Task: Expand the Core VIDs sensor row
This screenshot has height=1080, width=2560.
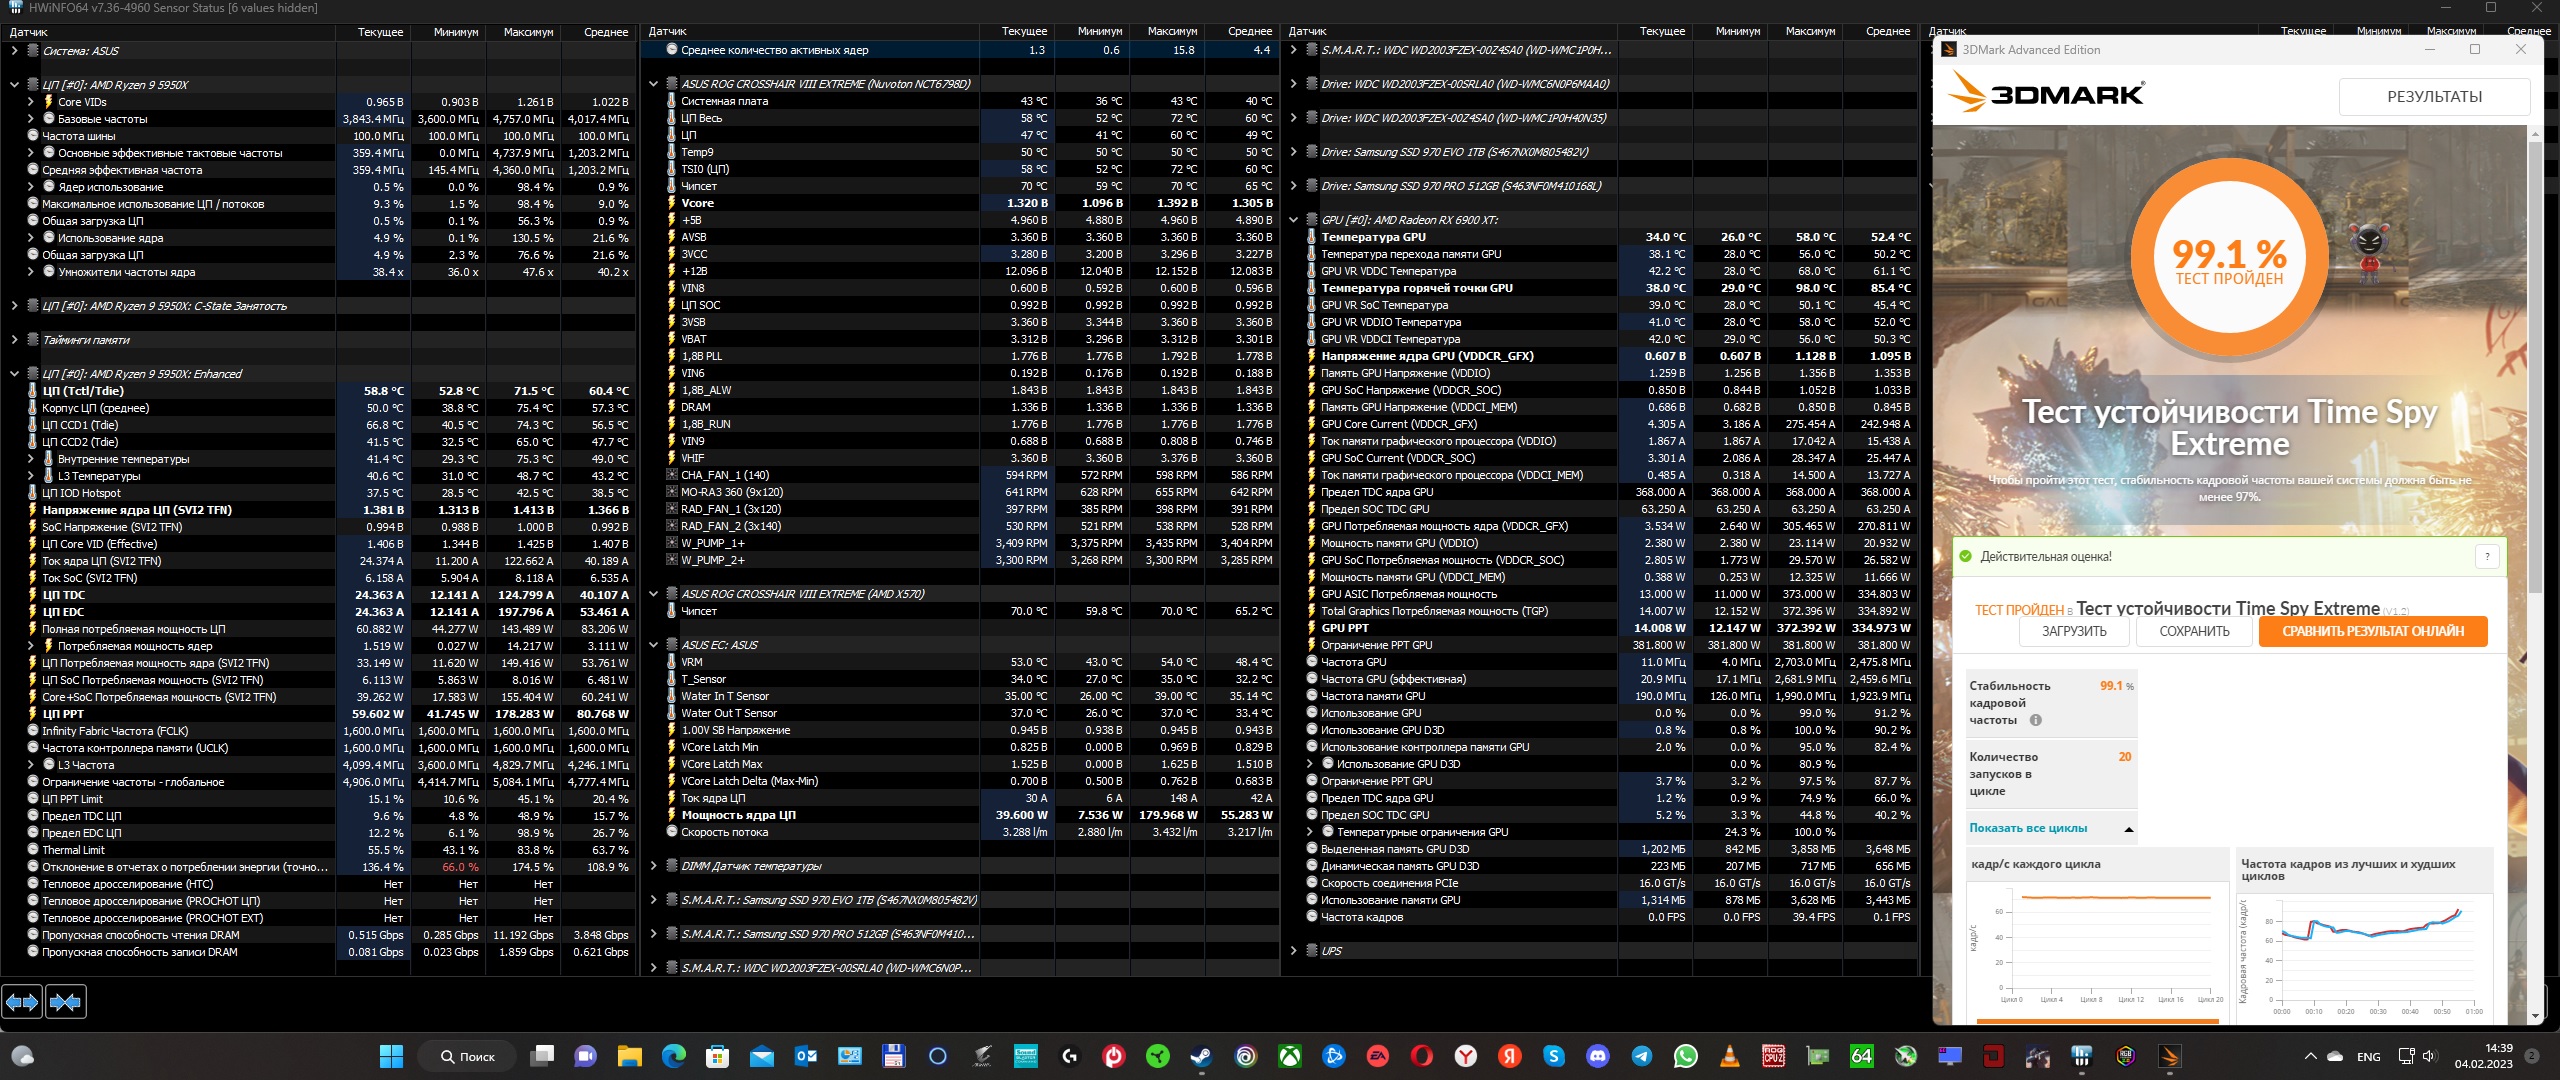Action: (x=31, y=102)
